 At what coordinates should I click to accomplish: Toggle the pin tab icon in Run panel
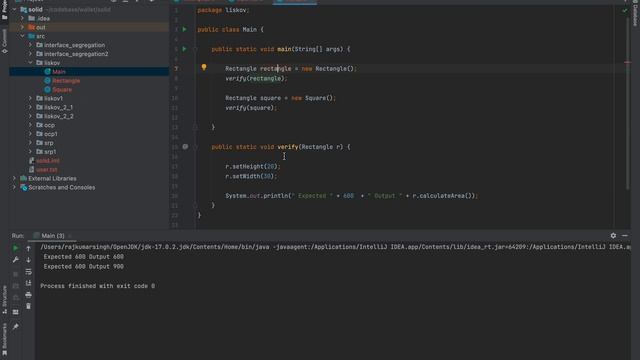(16, 327)
